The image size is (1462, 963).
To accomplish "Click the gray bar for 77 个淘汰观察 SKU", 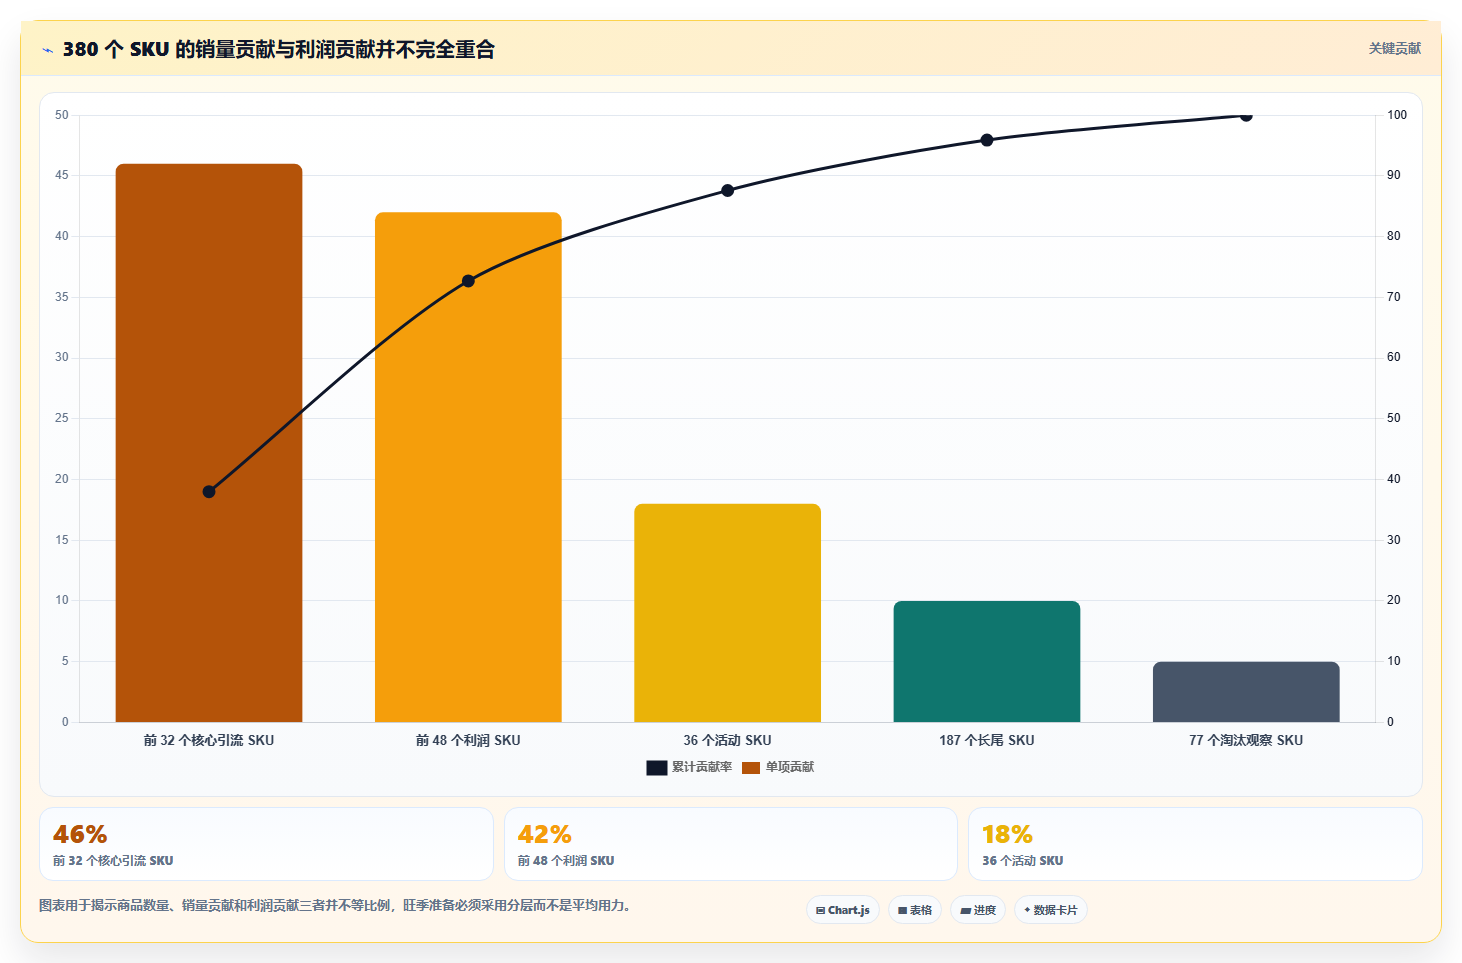I will [1246, 692].
